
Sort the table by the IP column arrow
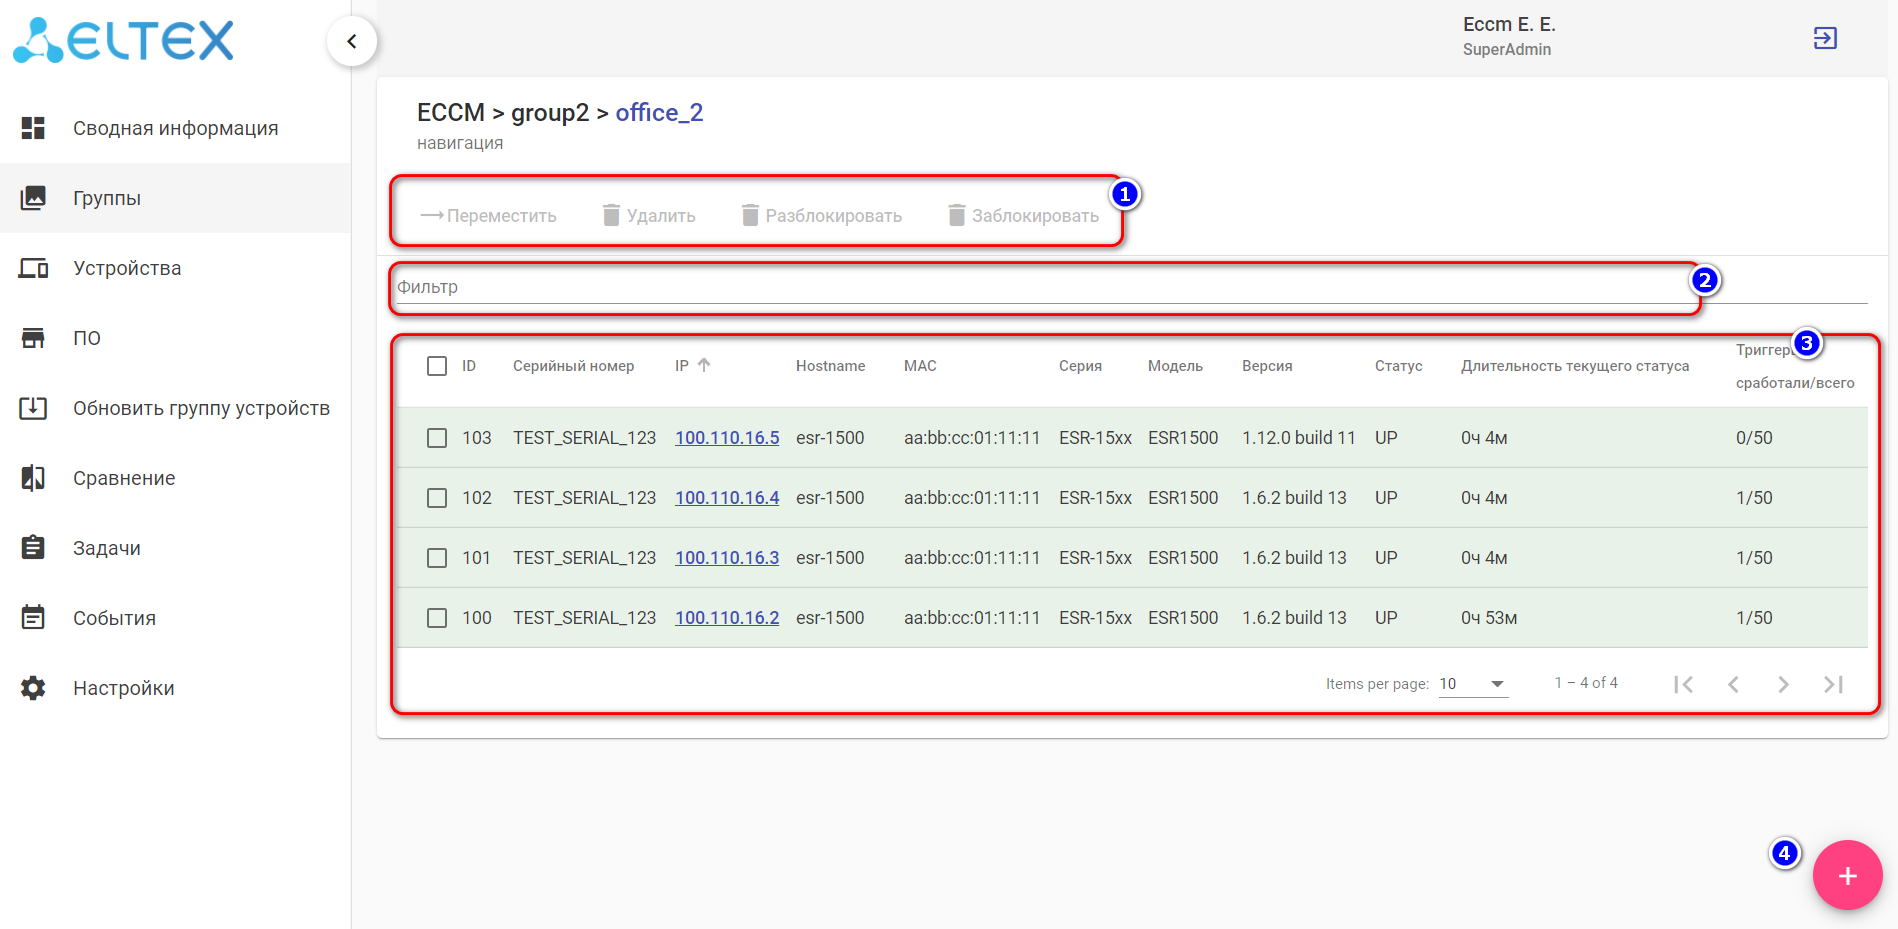(704, 366)
